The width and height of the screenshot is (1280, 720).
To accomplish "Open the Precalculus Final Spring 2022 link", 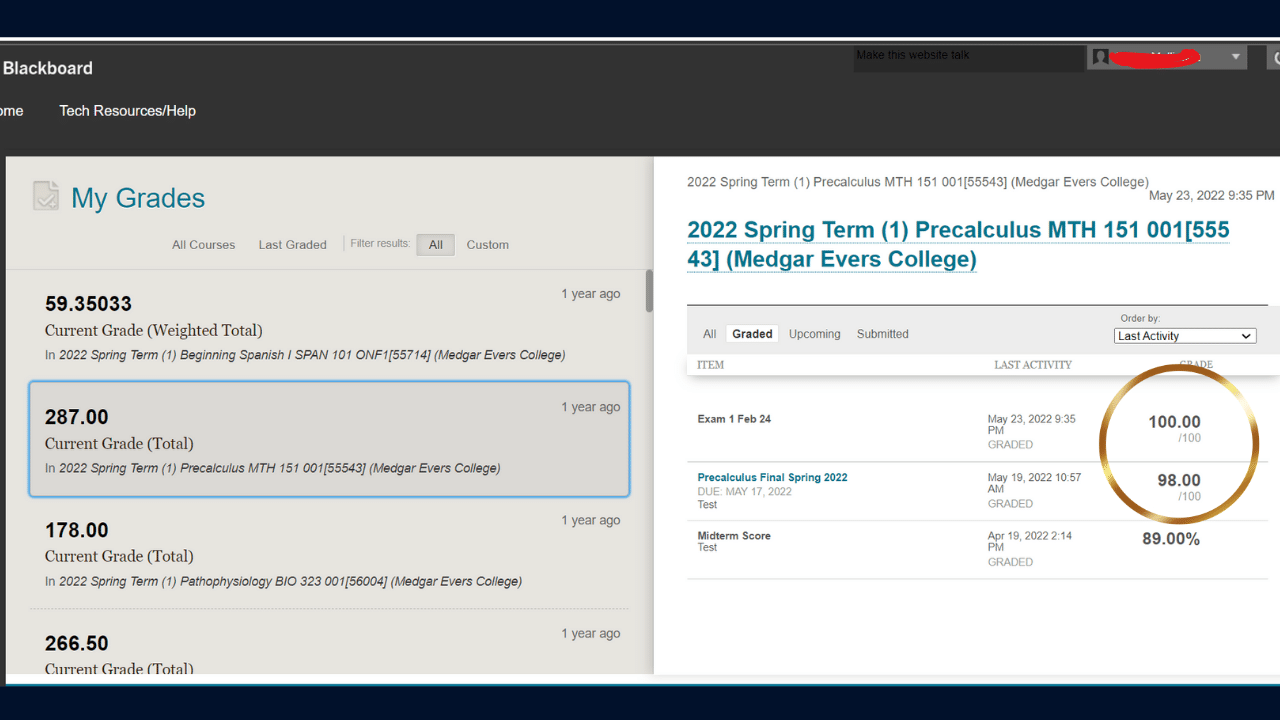I will [772, 478].
